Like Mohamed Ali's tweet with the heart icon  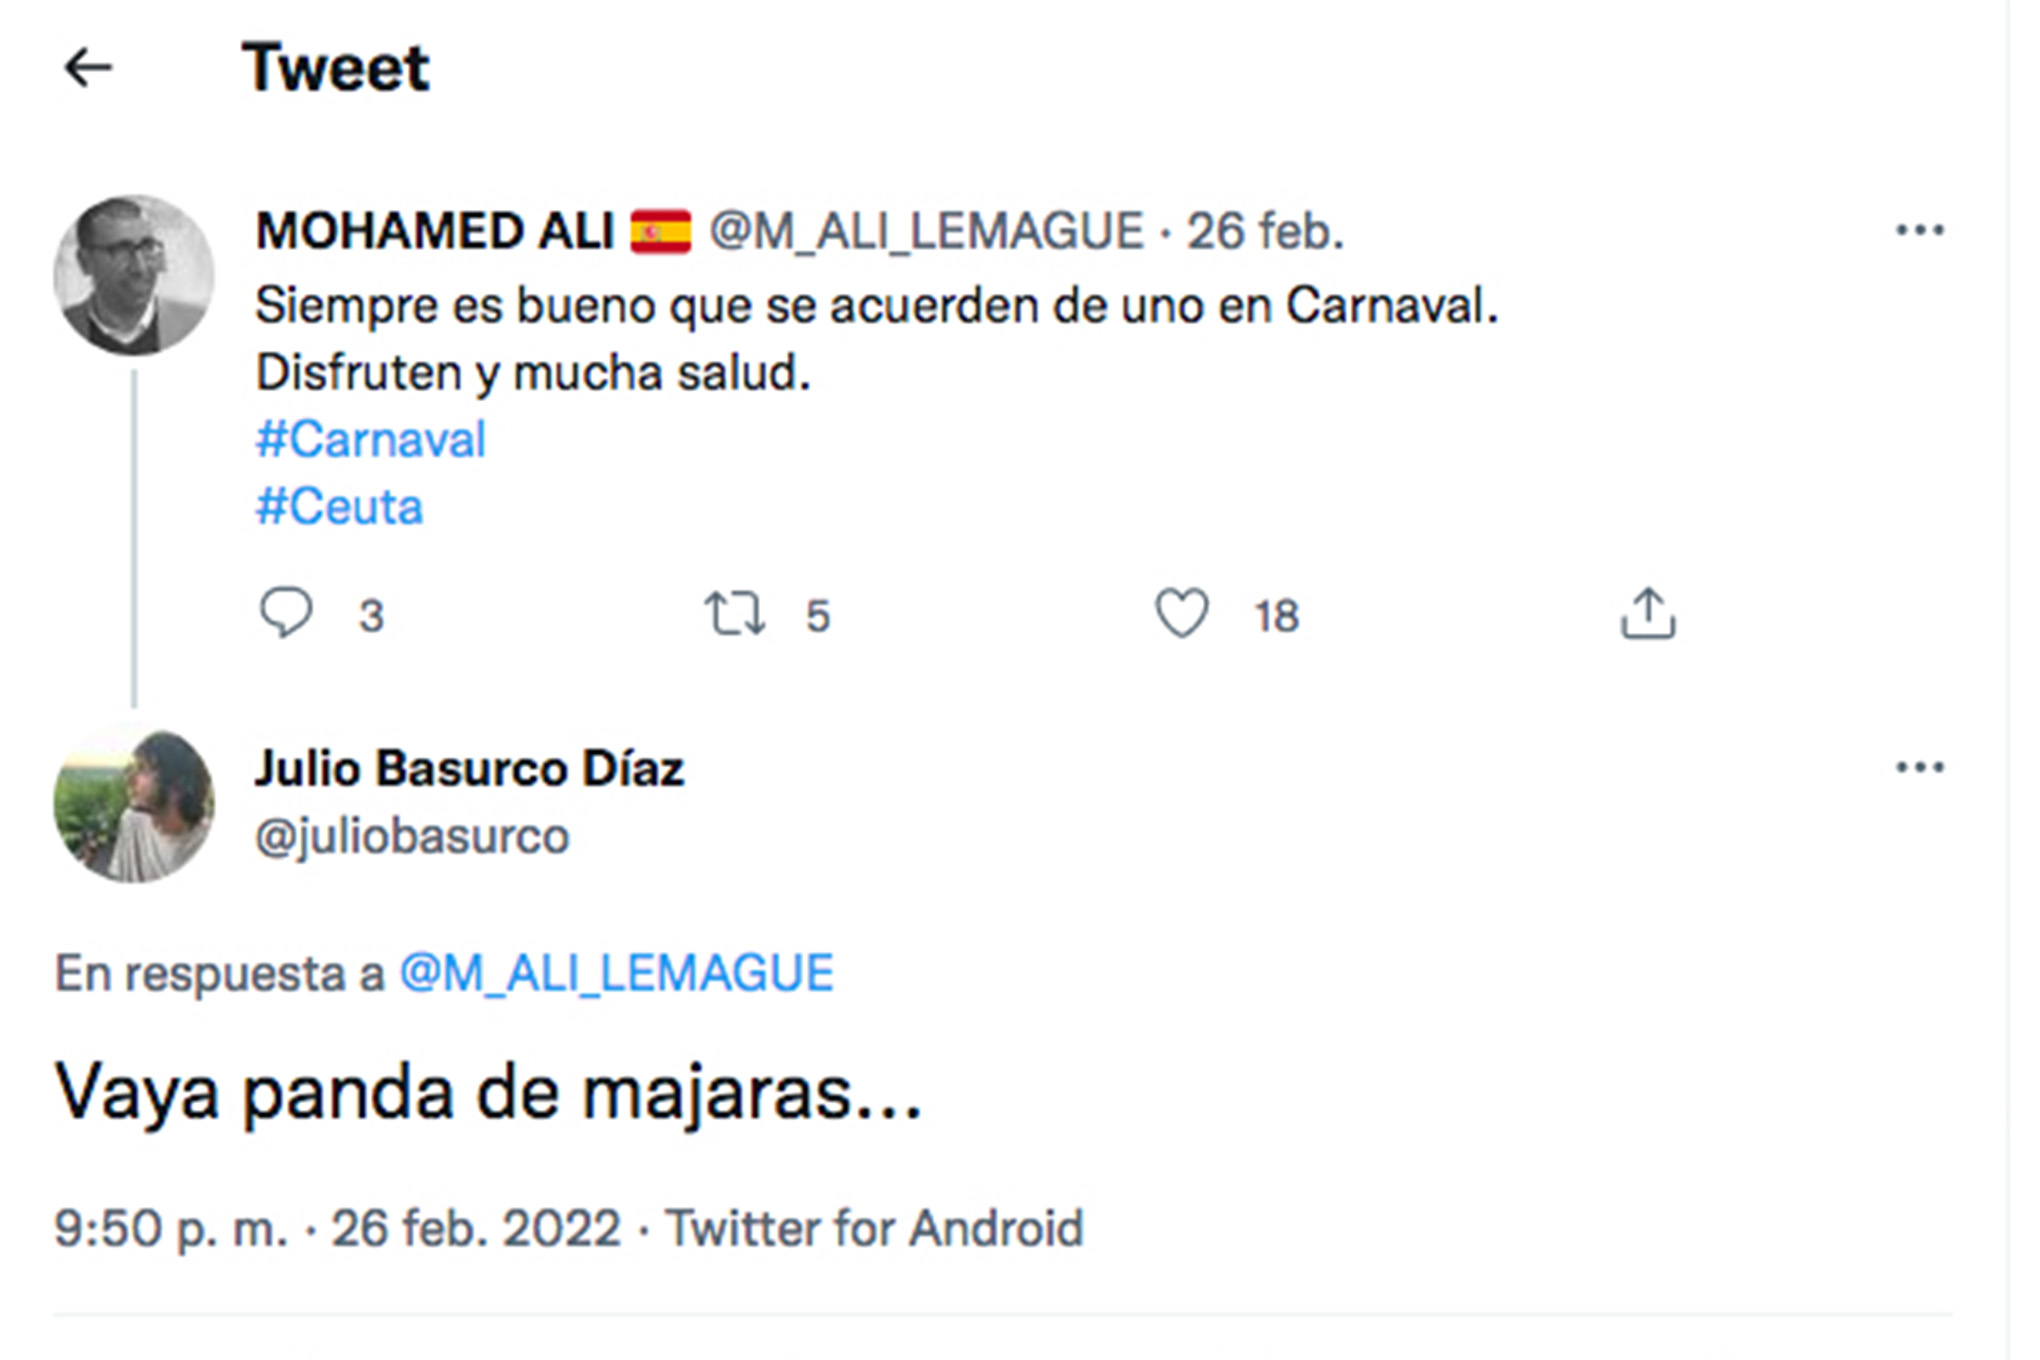pyautogui.click(x=1182, y=613)
